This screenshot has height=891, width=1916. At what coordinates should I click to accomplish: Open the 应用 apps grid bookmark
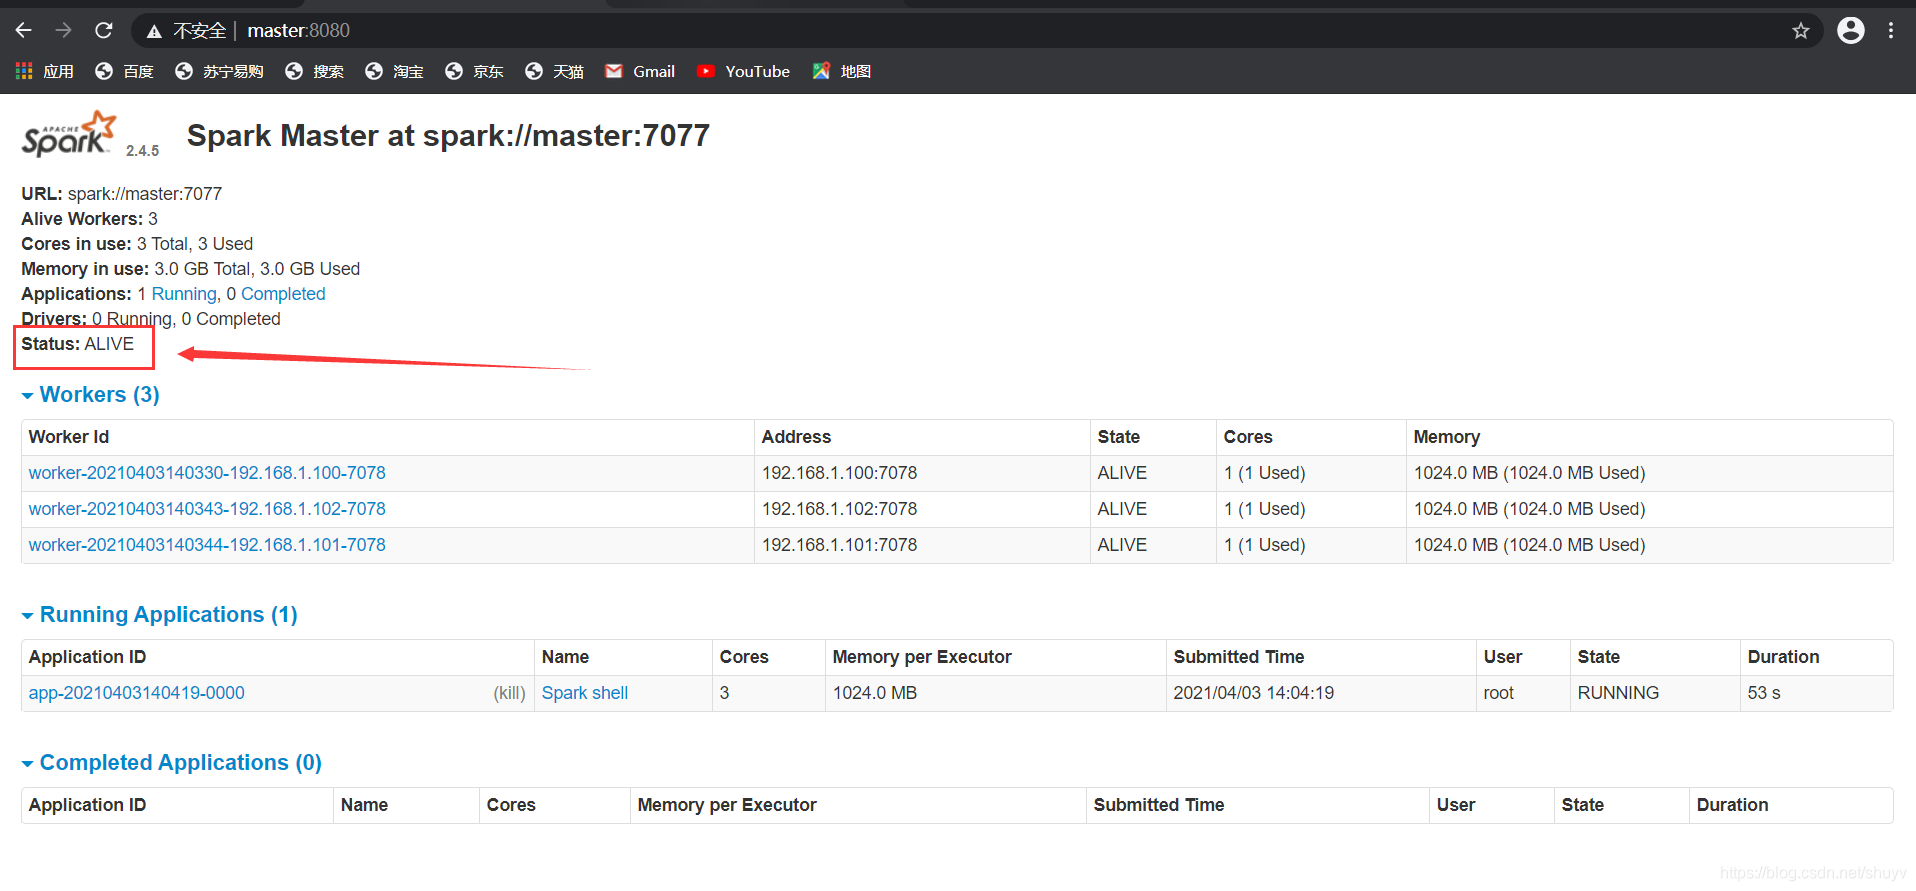[45, 71]
